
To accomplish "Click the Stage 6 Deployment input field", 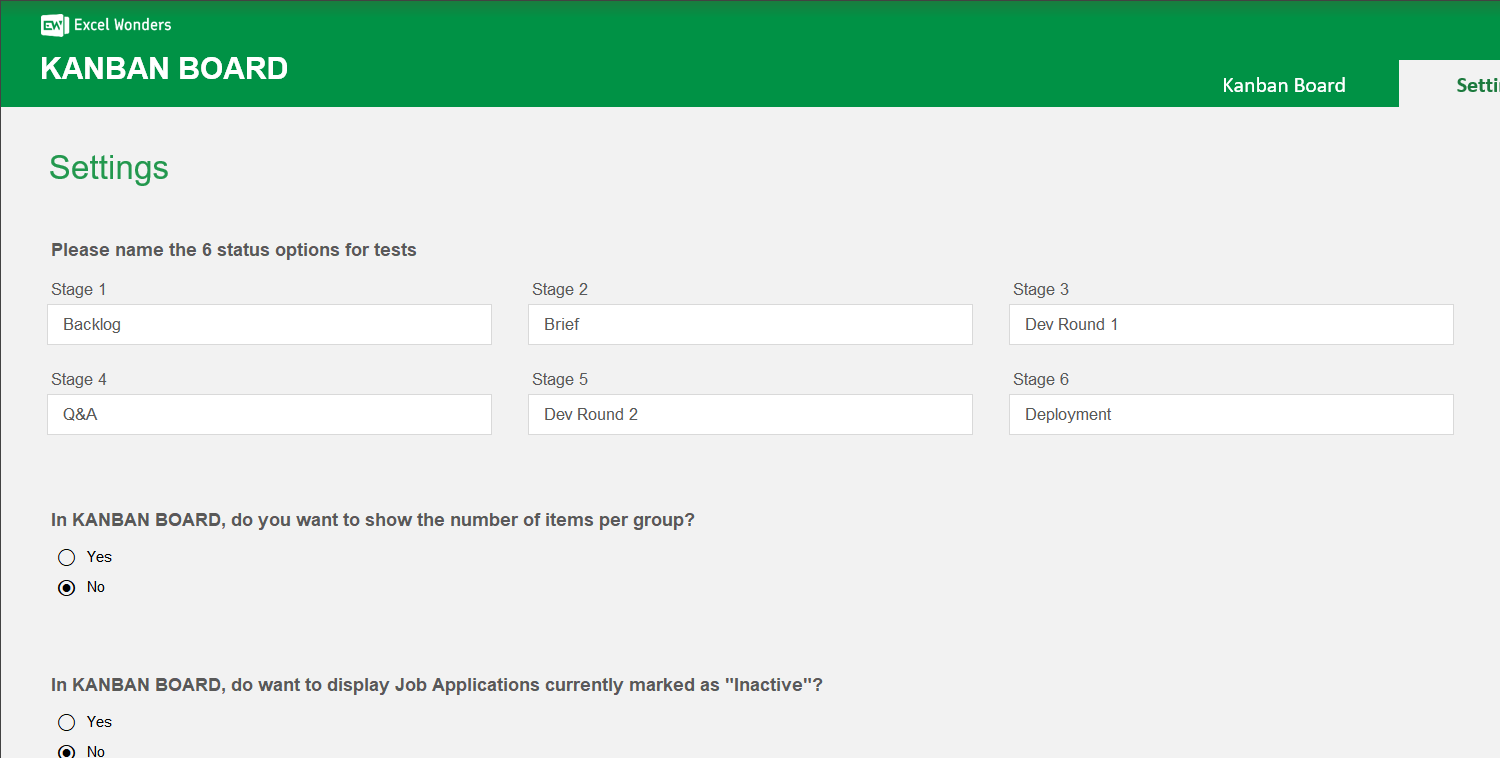I will point(1231,414).
